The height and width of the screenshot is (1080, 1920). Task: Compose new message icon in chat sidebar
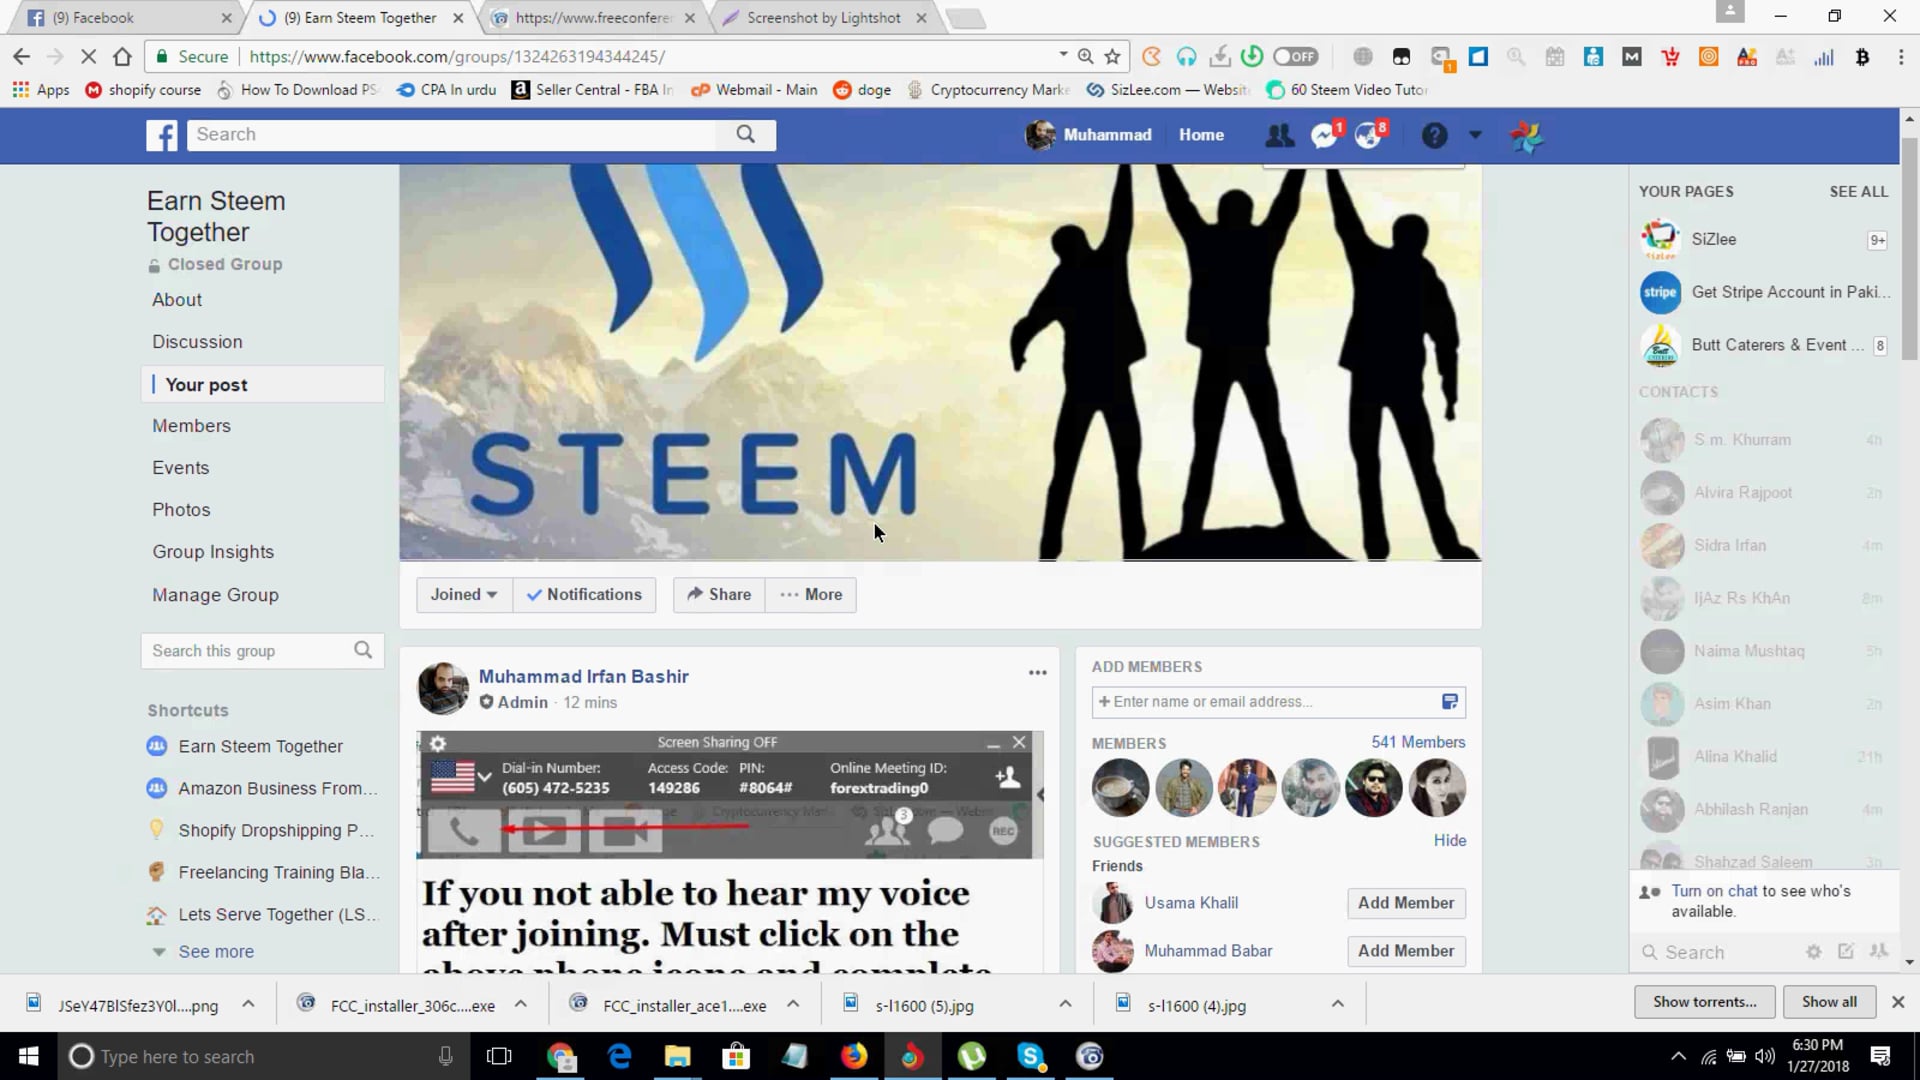[x=1845, y=952]
